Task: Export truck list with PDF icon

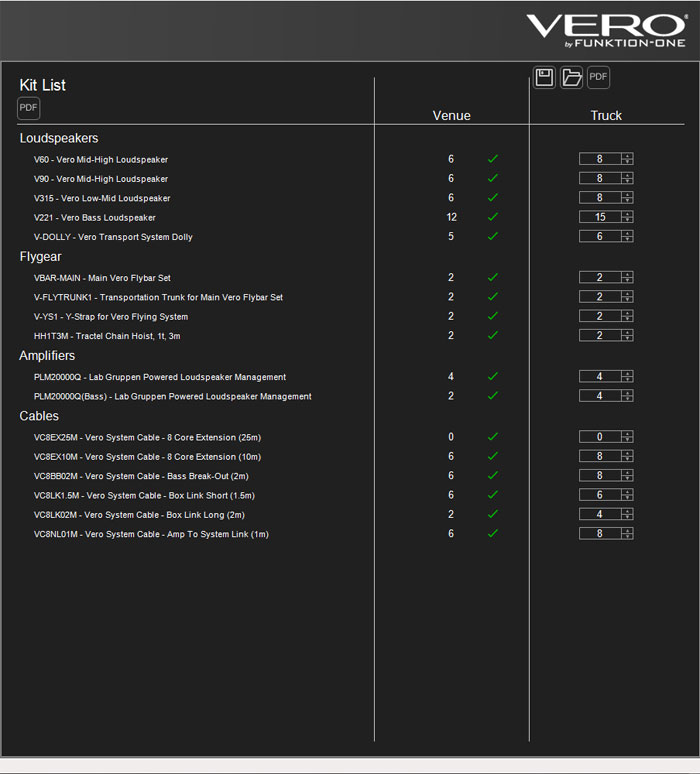Action: click(598, 77)
